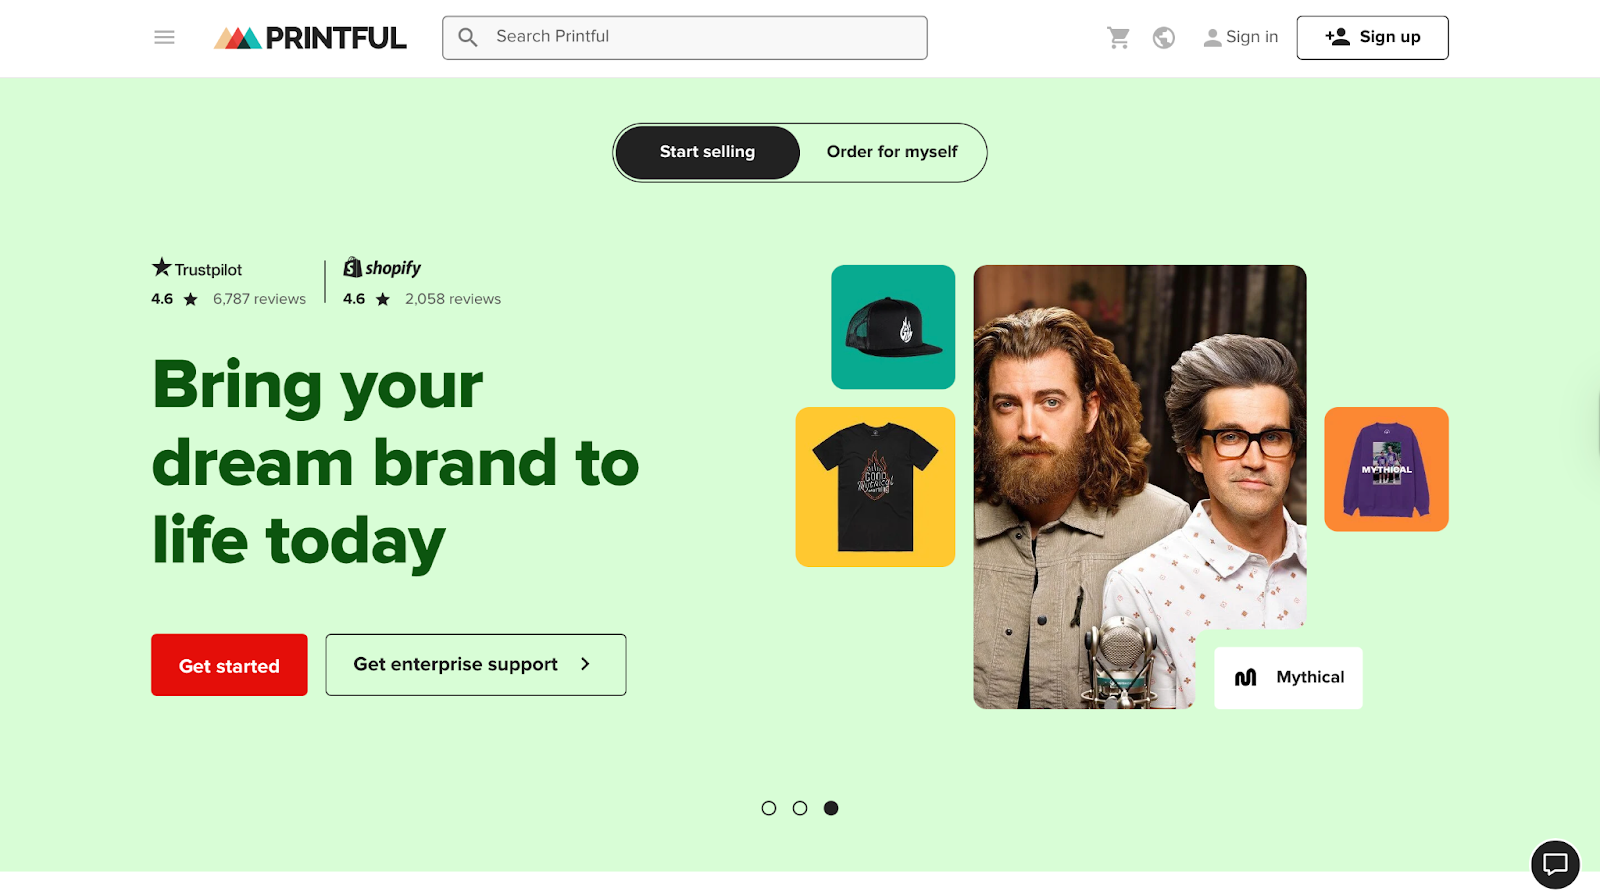Image resolution: width=1600 pixels, height=892 pixels.
Task: Switch to the Start selling tab
Action: (707, 152)
